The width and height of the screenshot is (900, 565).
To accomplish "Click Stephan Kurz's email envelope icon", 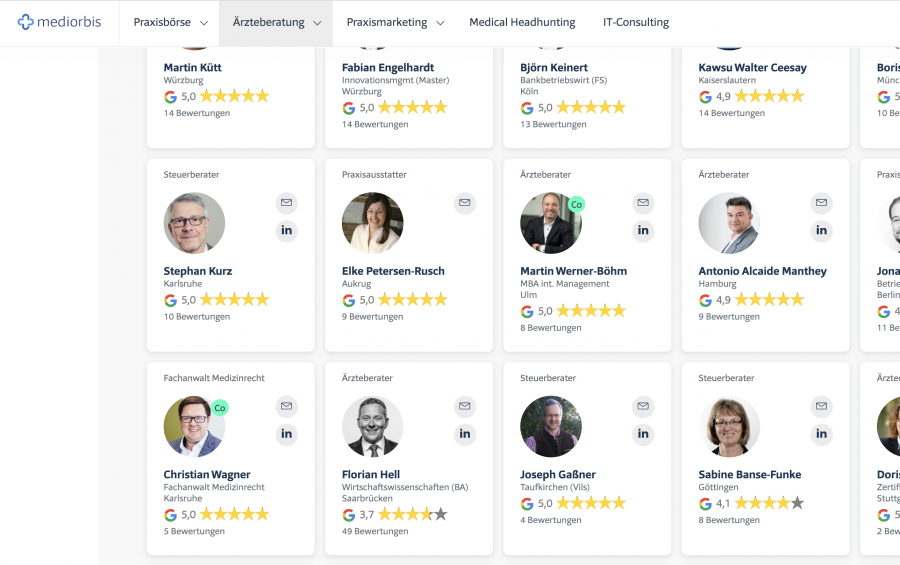I will tap(287, 203).
